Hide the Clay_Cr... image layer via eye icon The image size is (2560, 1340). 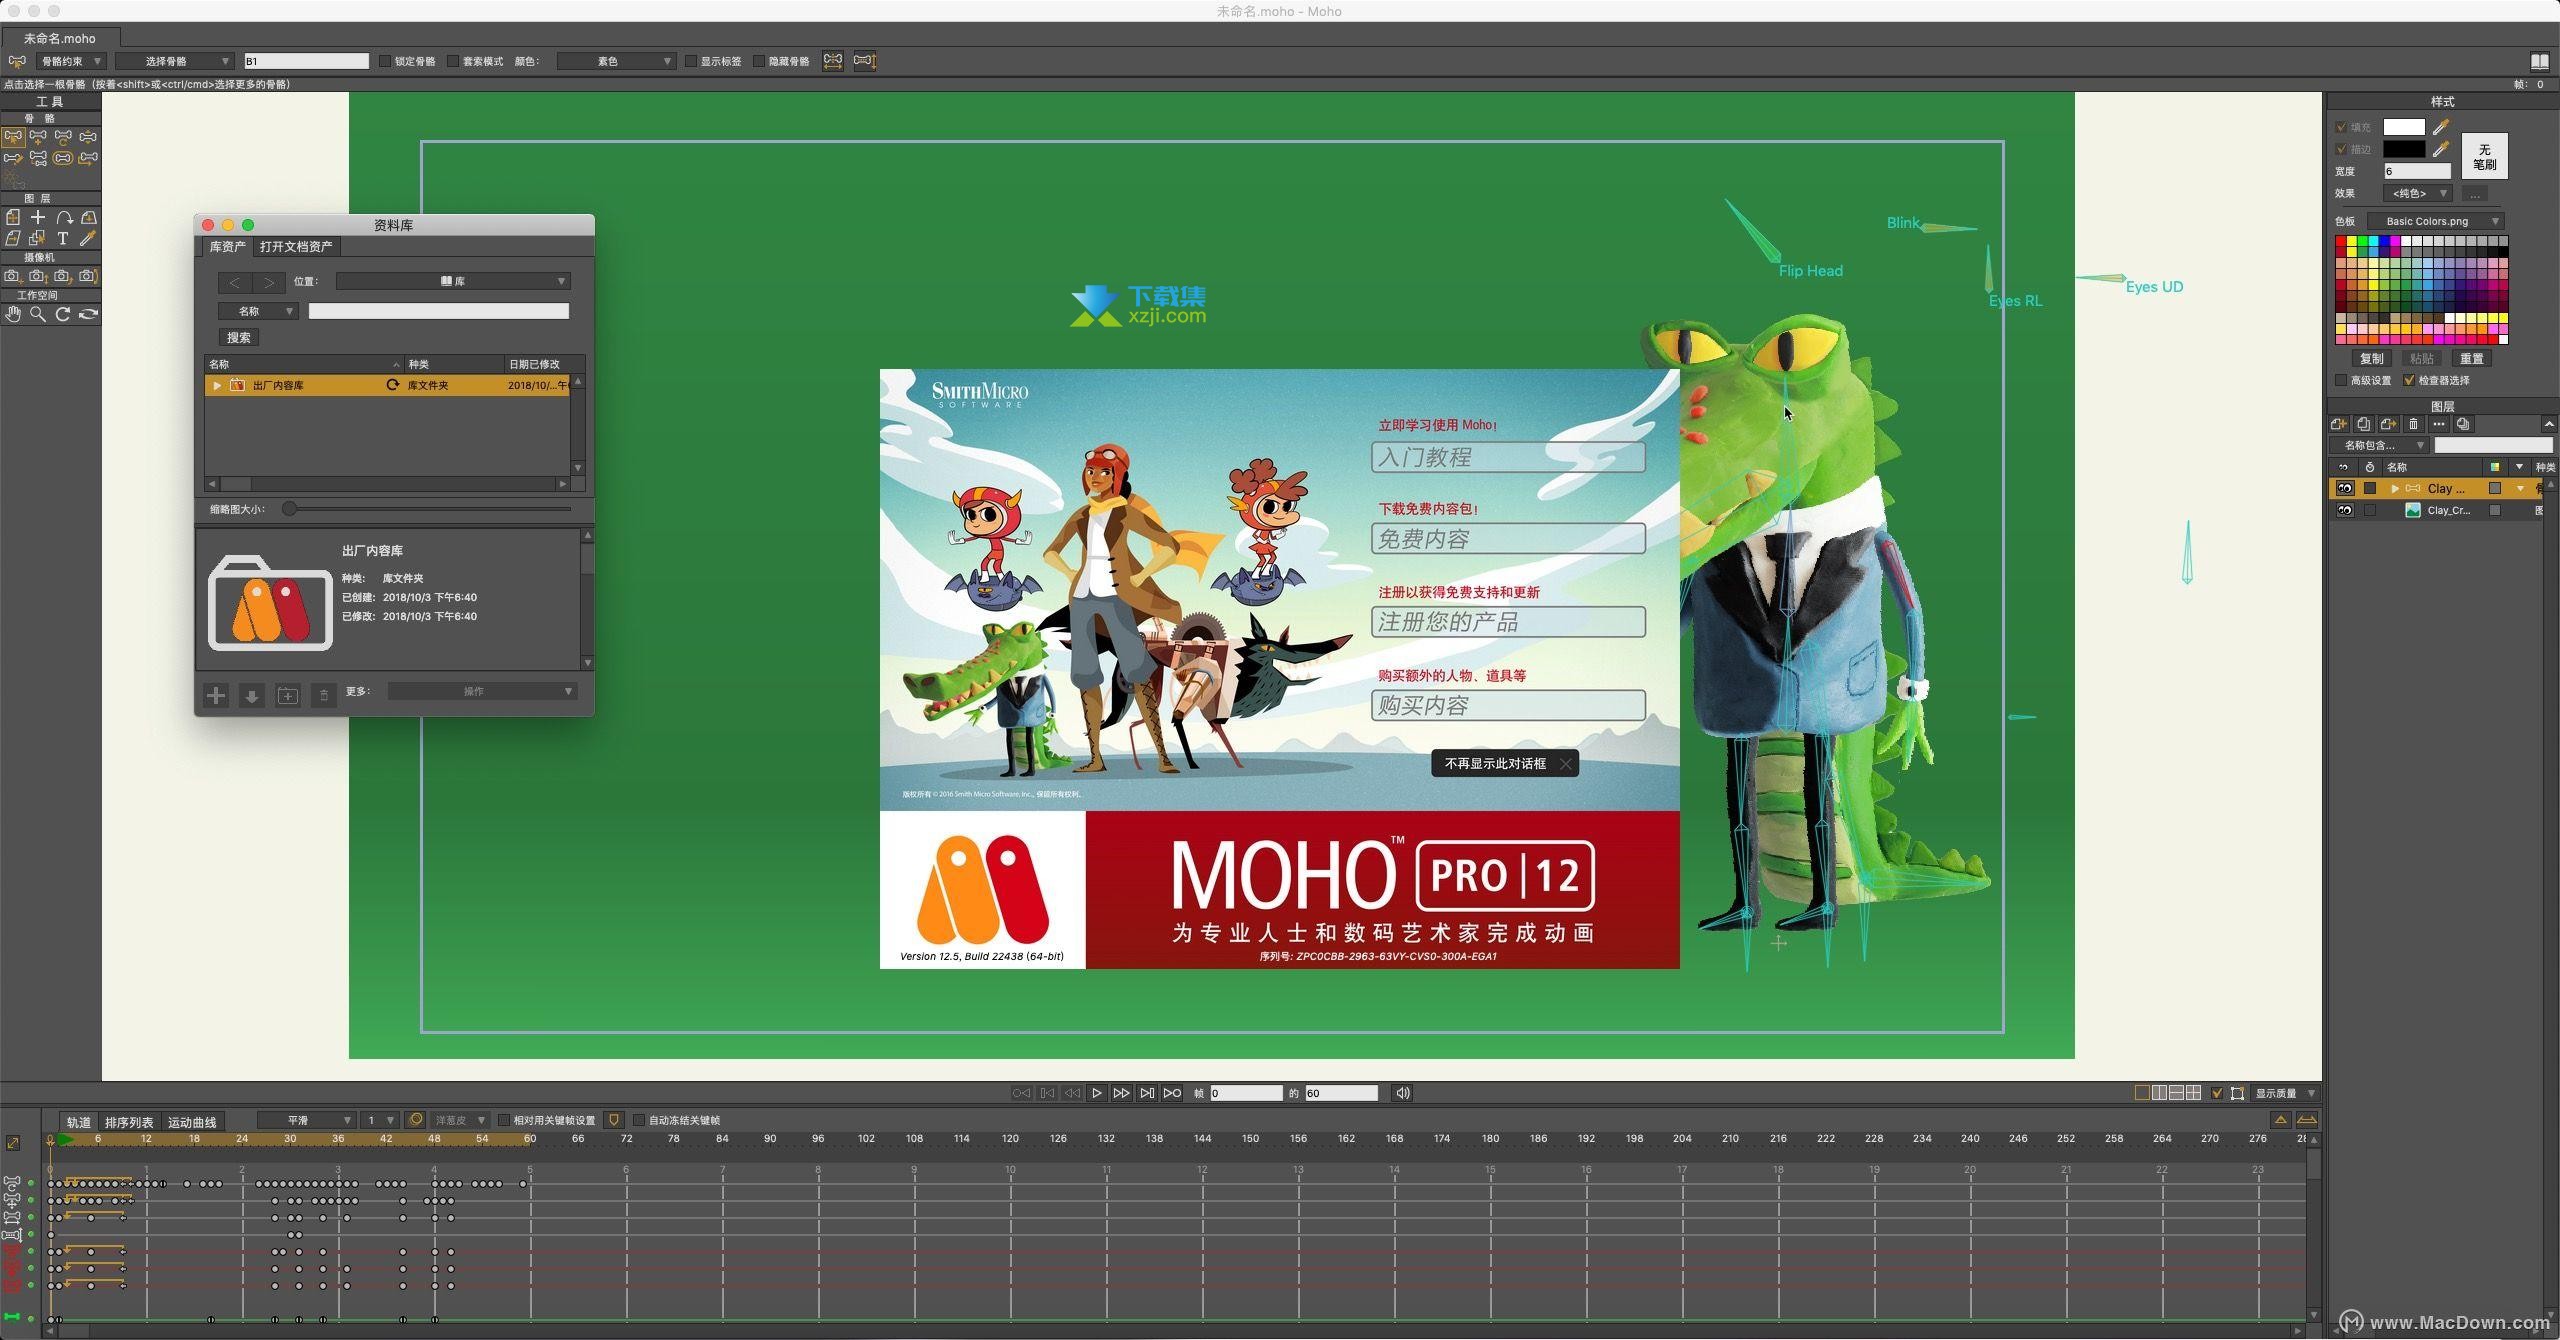(2345, 510)
